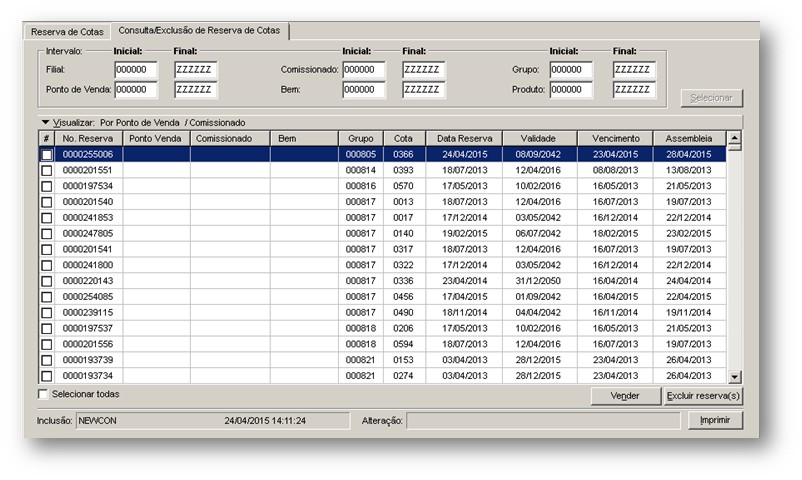
Task: Check the box for reserva 0000255006
Action: [x=47, y=155]
